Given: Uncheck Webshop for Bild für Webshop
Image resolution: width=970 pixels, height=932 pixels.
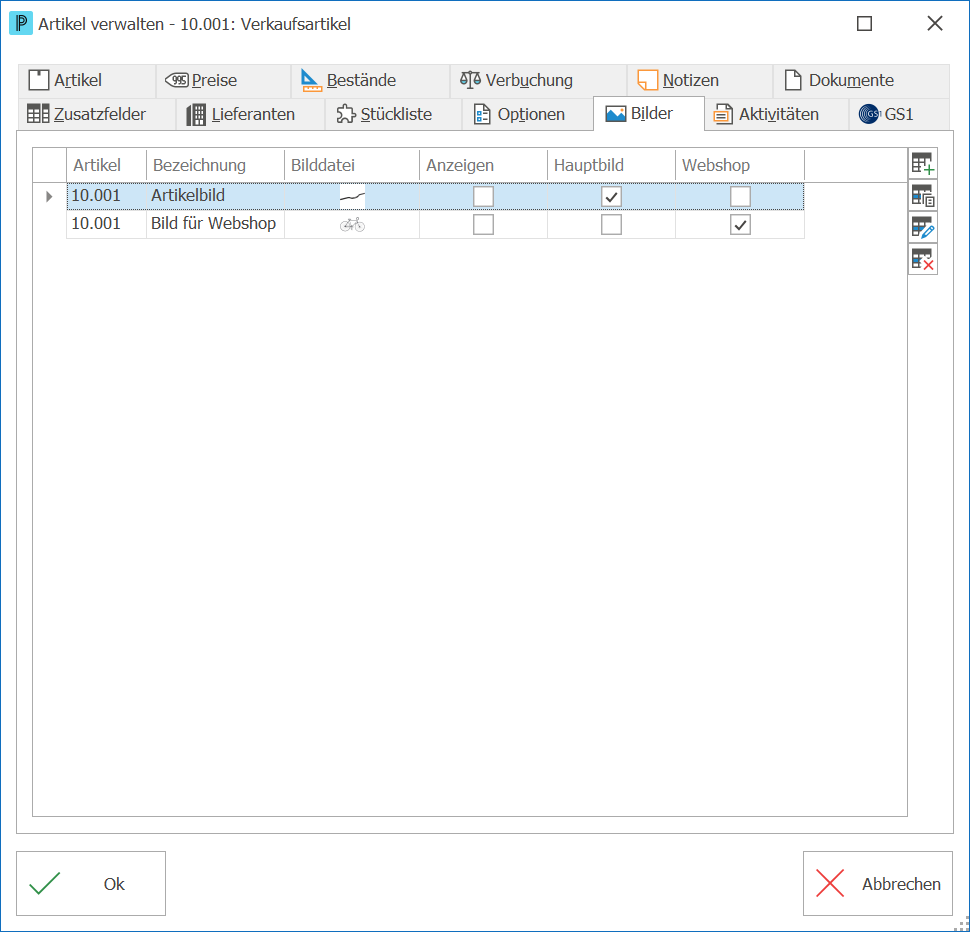Looking at the screenshot, I should [x=740, y=224].
